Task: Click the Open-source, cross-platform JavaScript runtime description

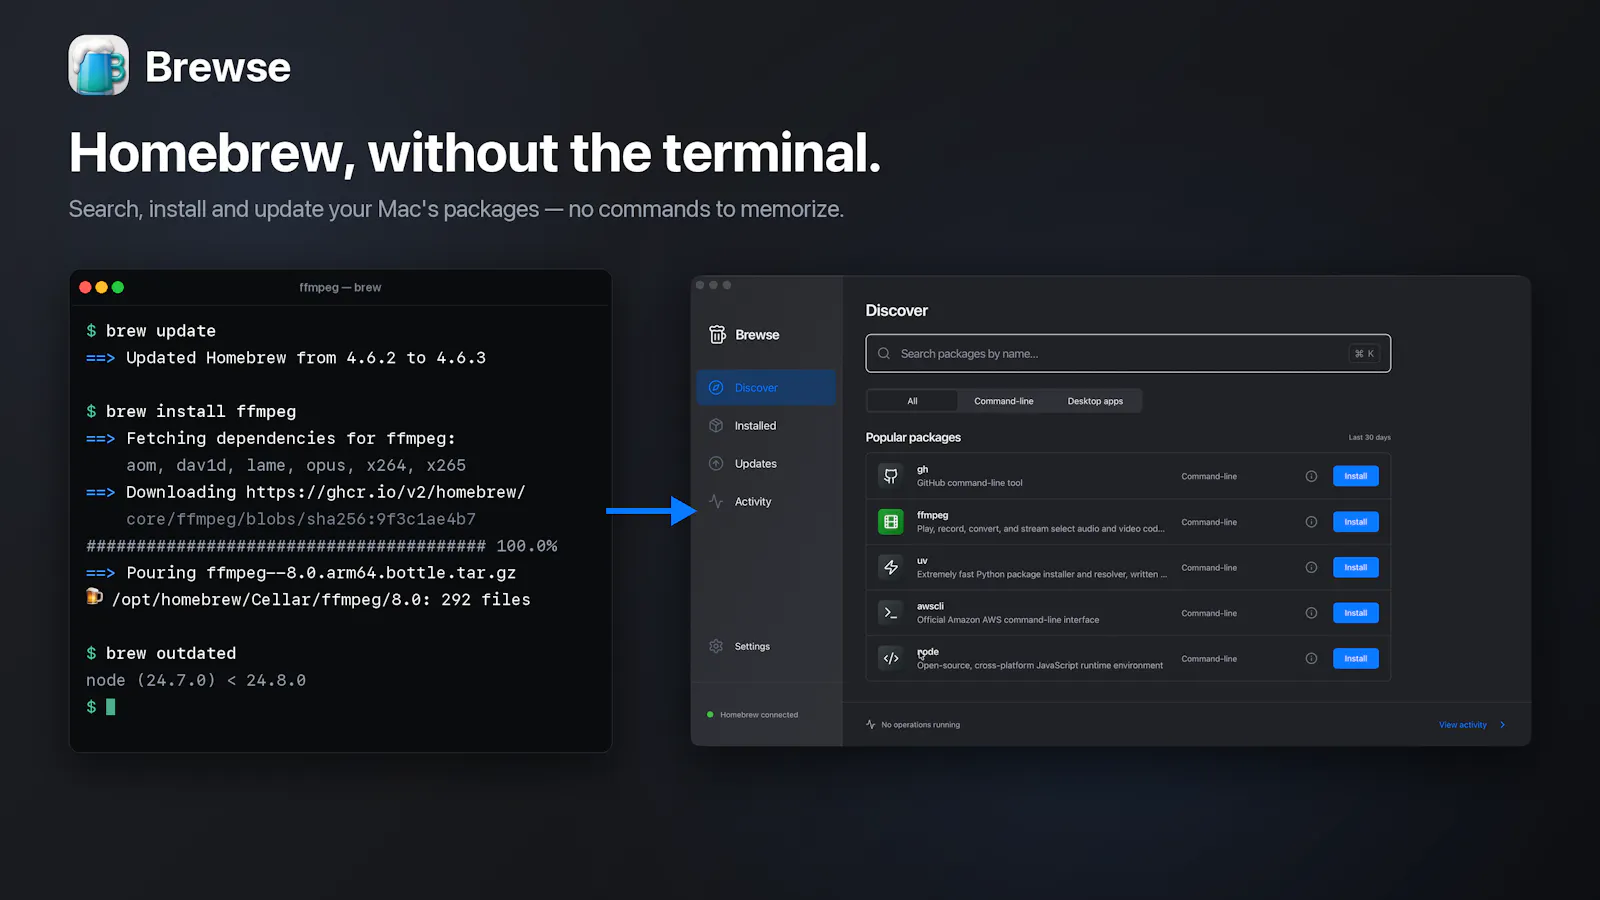Action: (1040, 665)
